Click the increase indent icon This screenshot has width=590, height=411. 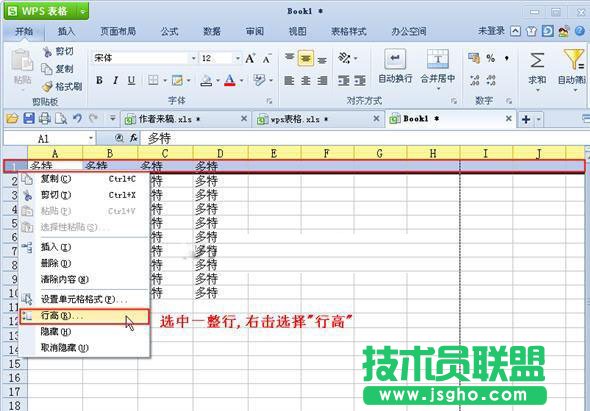[x=360, y=81]
